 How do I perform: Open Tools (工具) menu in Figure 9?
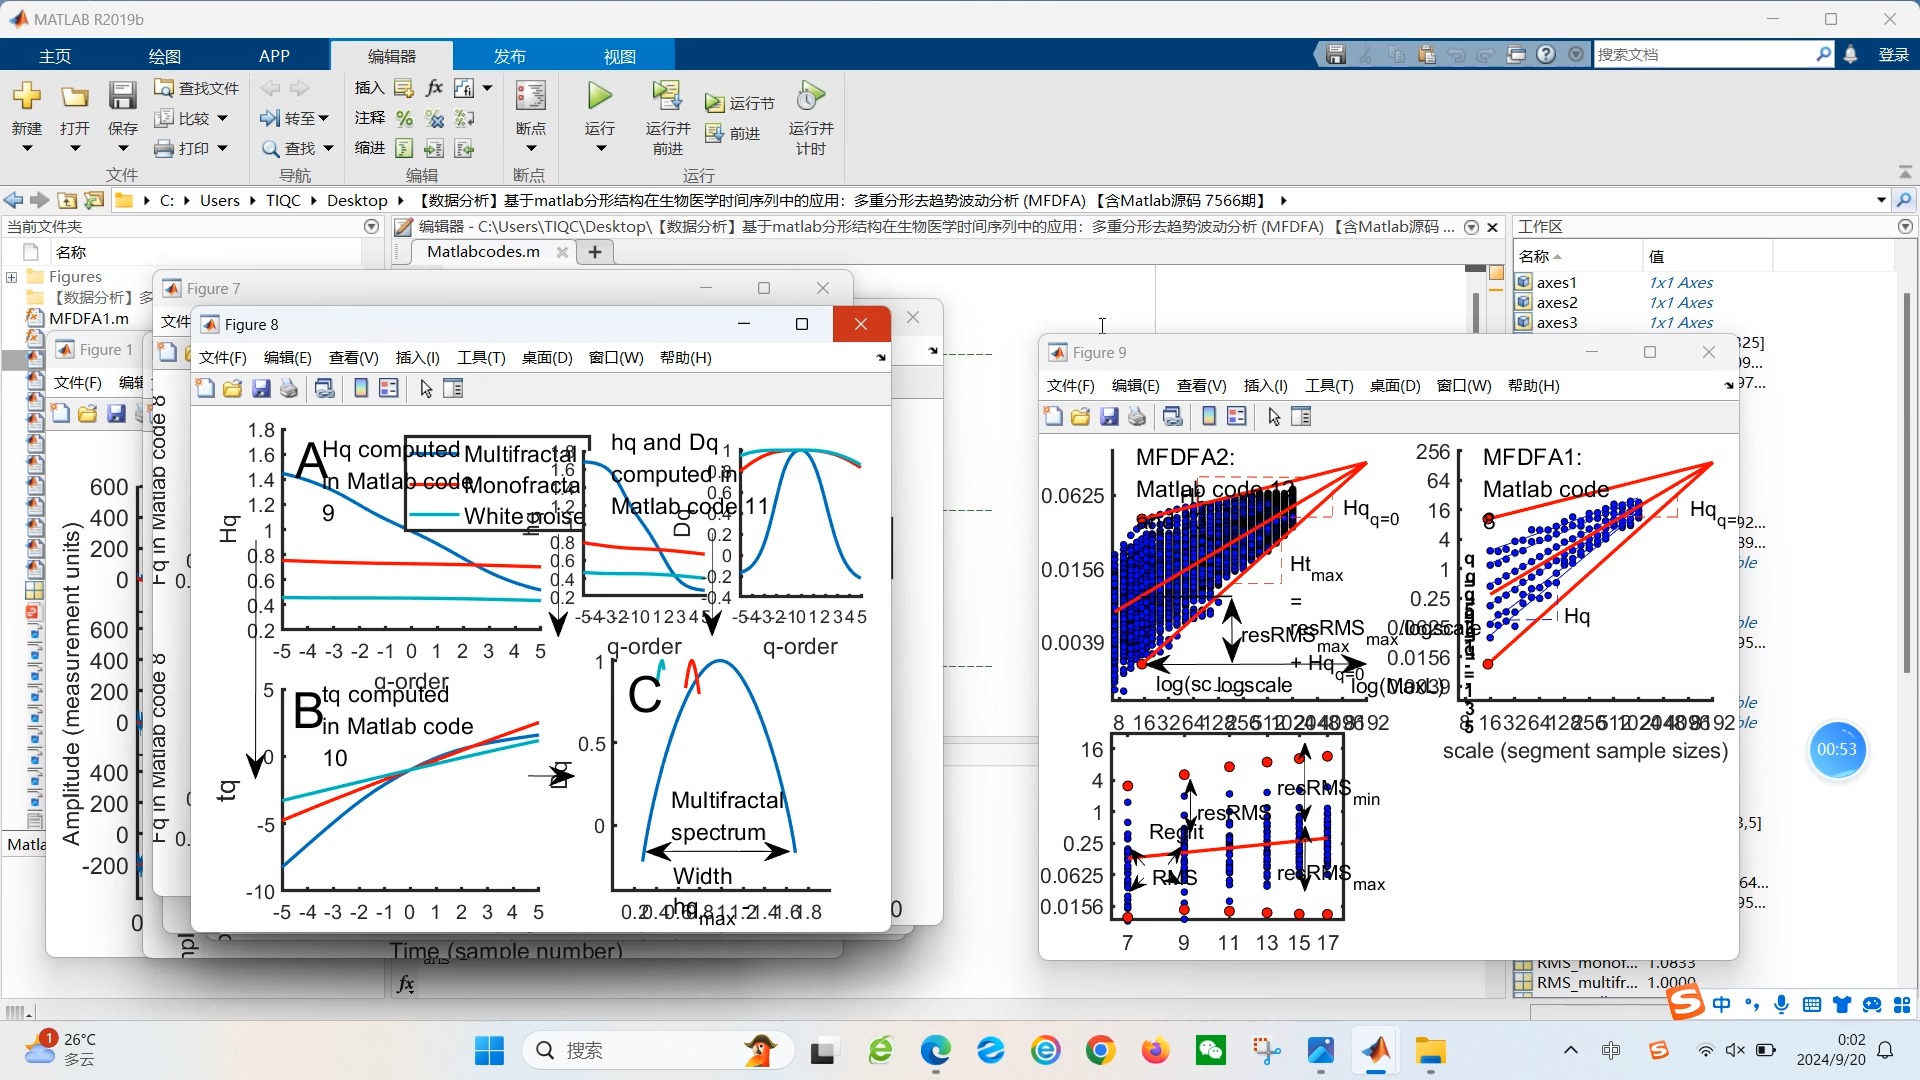pyautogui.click(x=1328, y=386)
